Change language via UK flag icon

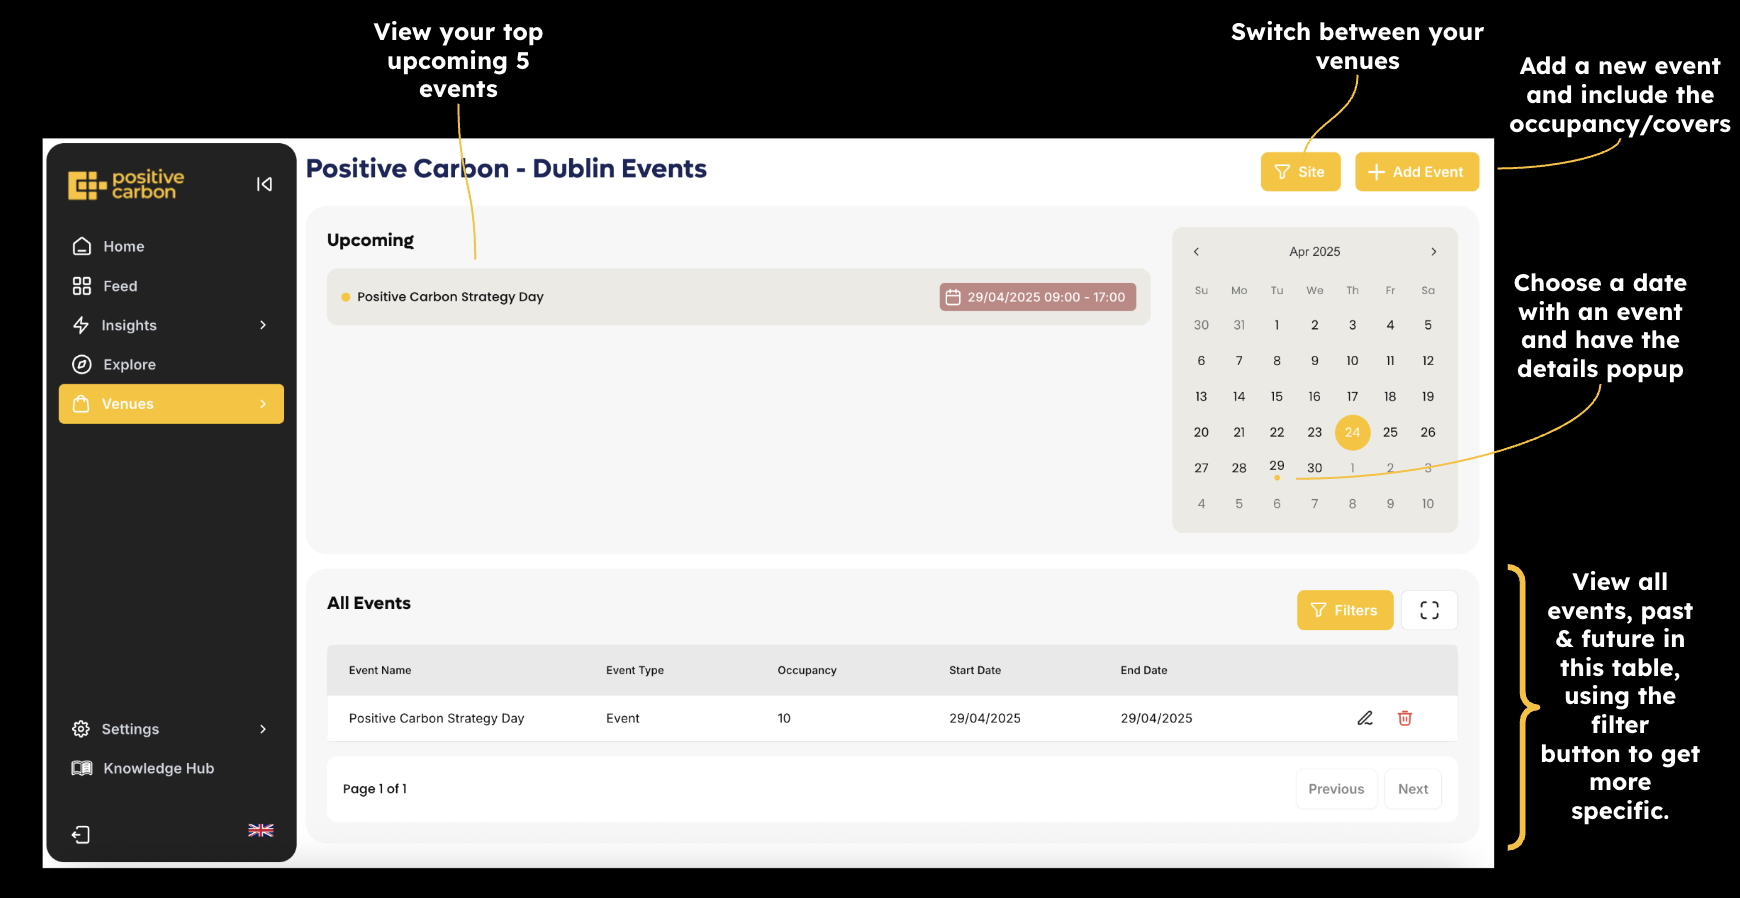click(261, 830)
